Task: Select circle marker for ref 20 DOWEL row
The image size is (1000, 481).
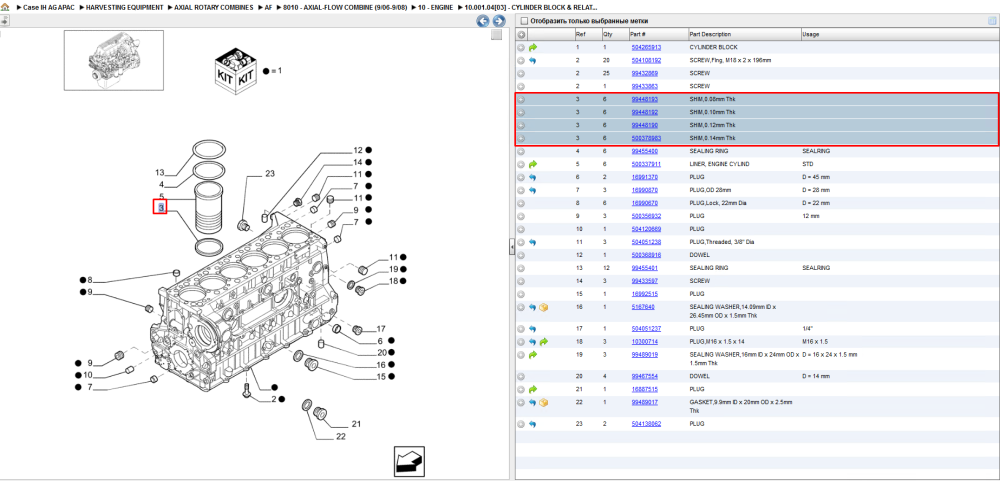Action: (521, 376)
